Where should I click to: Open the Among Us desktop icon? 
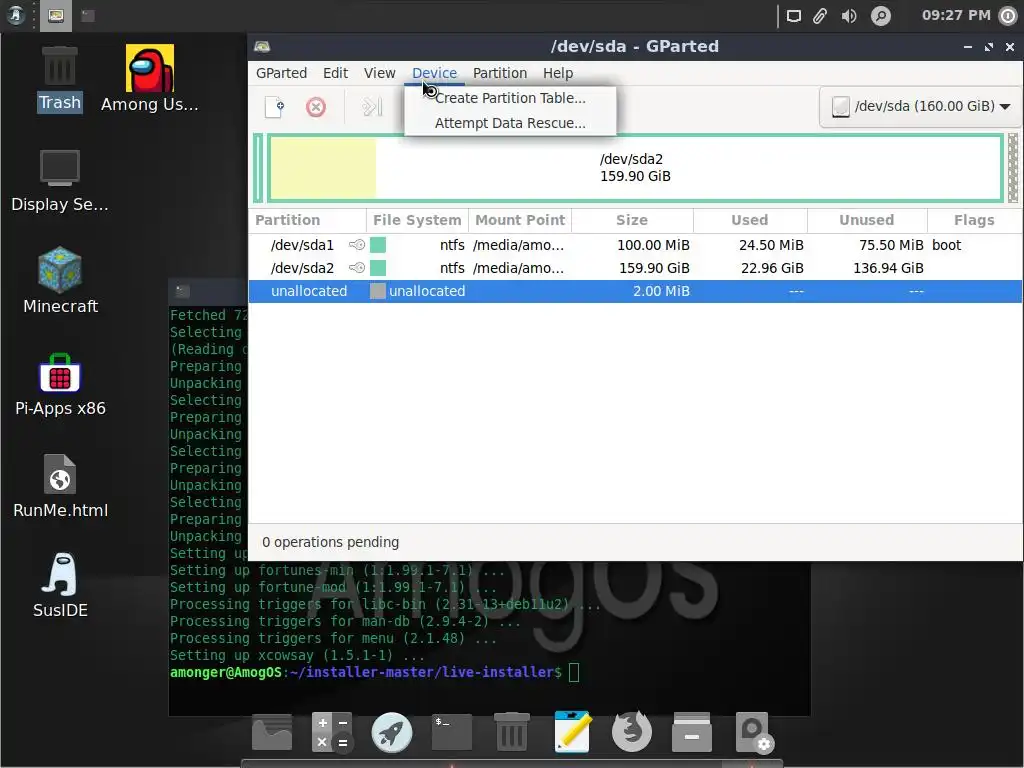(x=150, y=78)
